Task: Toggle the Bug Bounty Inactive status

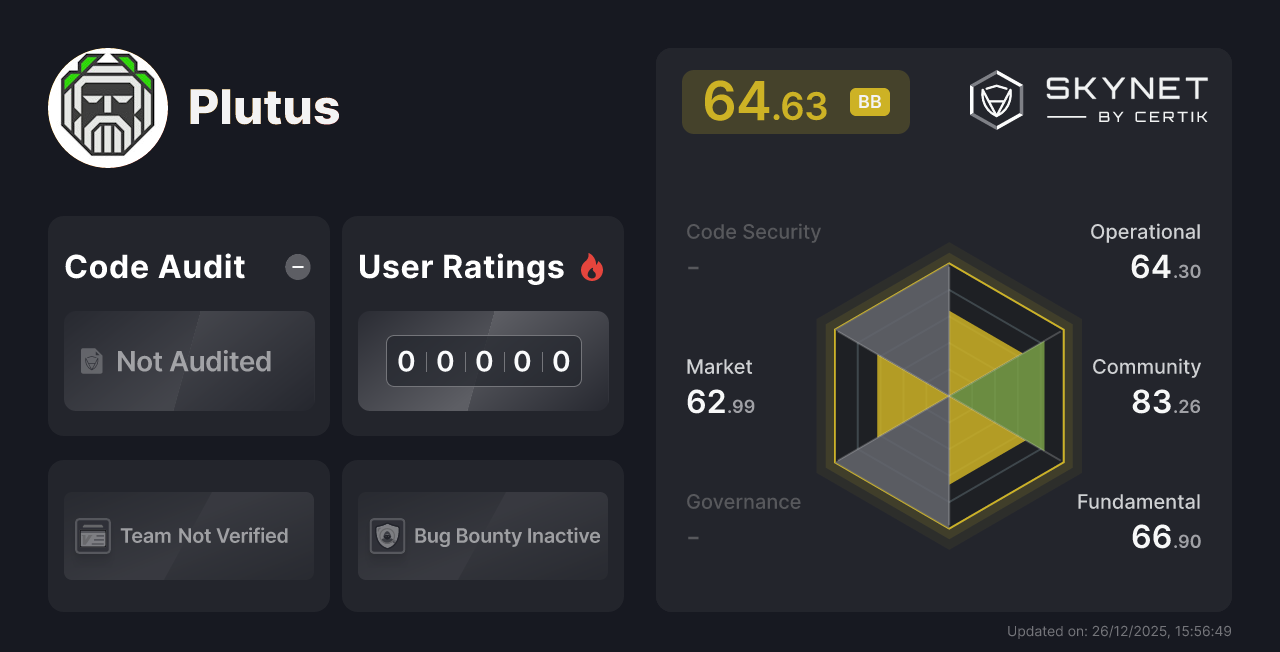Action: point(483,536)
